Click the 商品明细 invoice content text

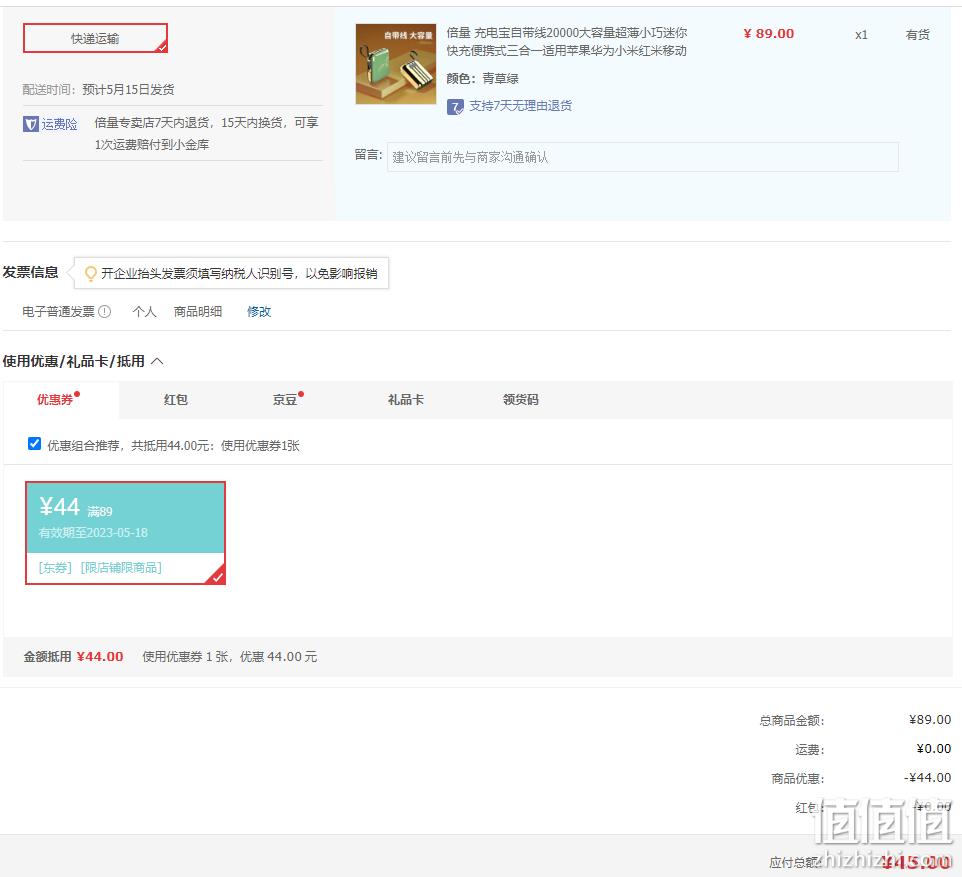[x=198, y=311]
